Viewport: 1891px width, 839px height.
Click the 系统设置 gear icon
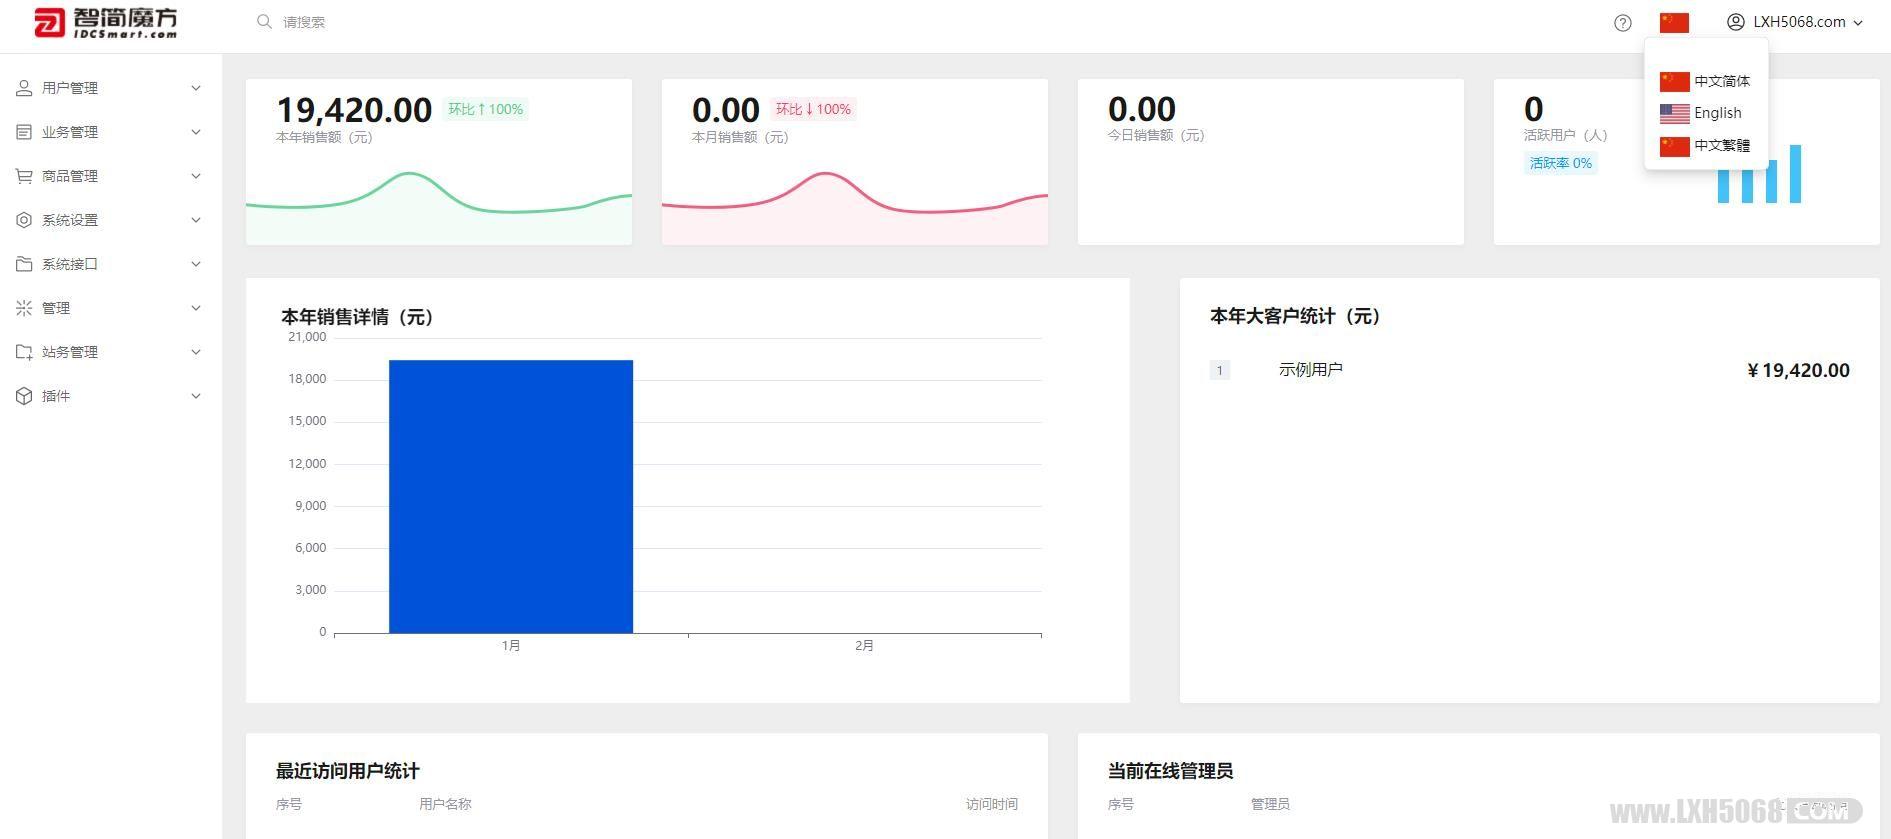24,220
